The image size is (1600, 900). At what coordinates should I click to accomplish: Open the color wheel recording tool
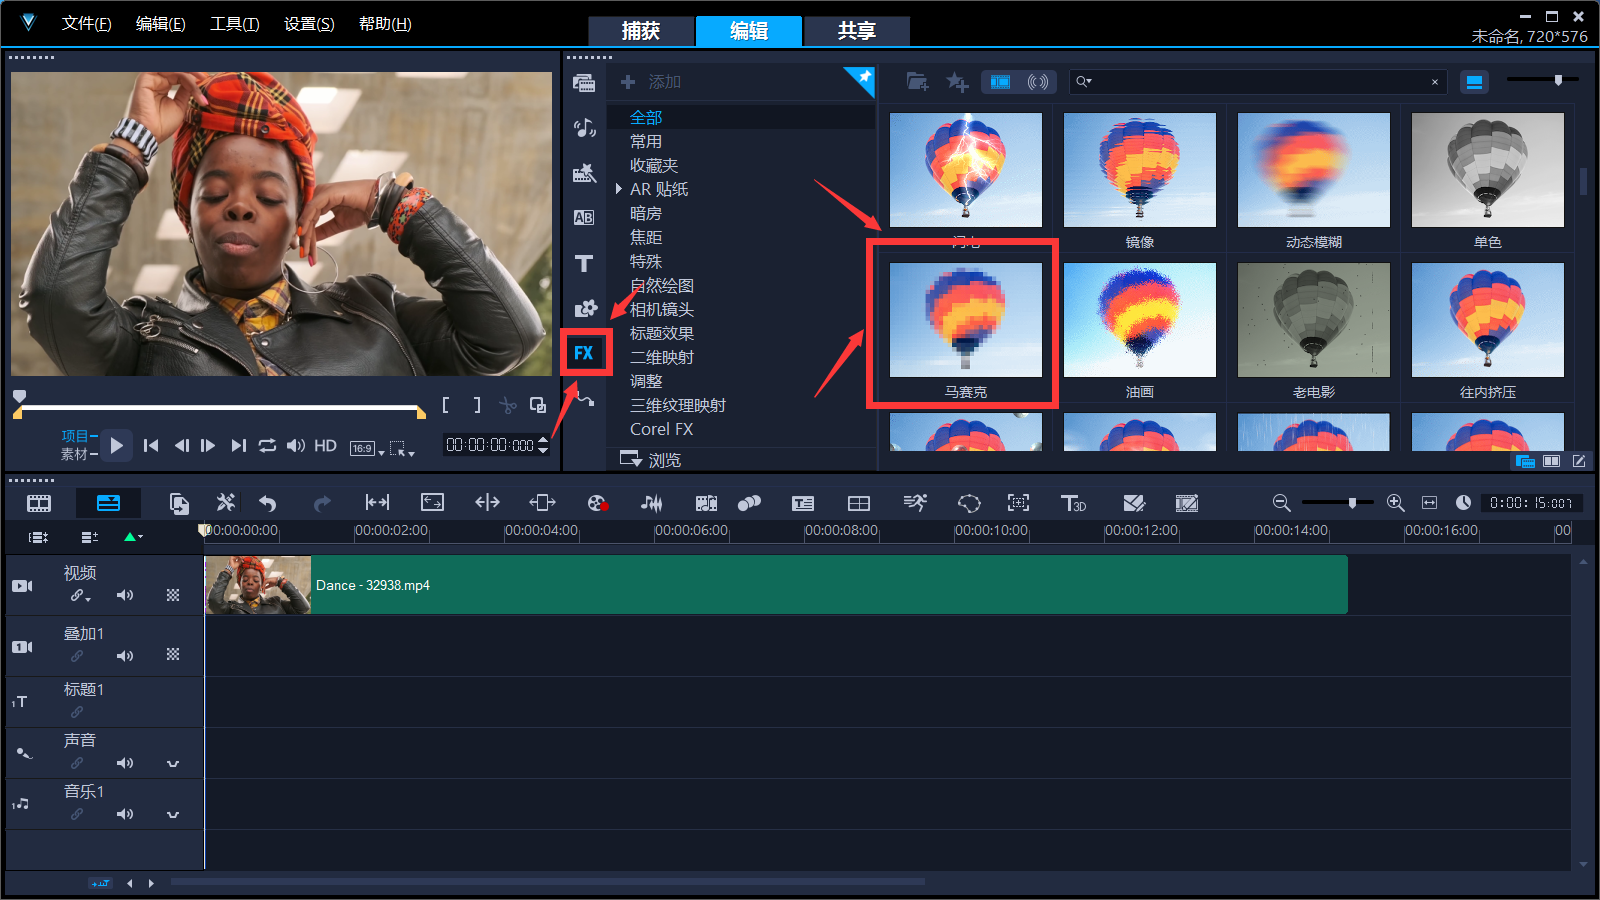(x=598, y=503)
